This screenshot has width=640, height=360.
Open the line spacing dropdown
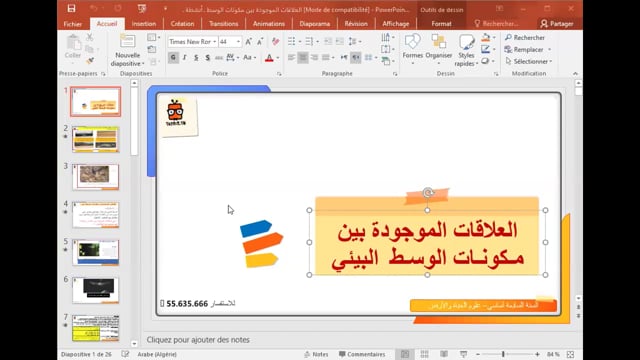point(354,41)
